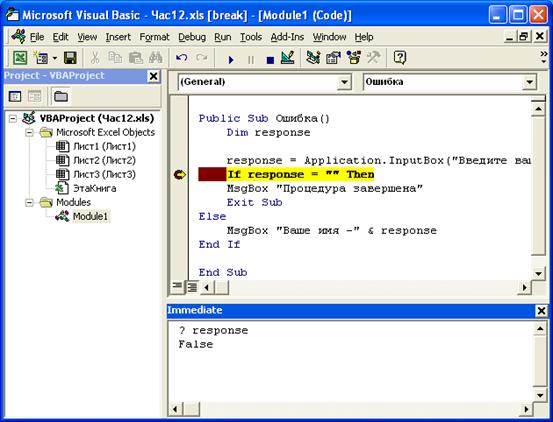Close the Project - VBAProject pane
The image size is (553, 422).
[153, 76]
